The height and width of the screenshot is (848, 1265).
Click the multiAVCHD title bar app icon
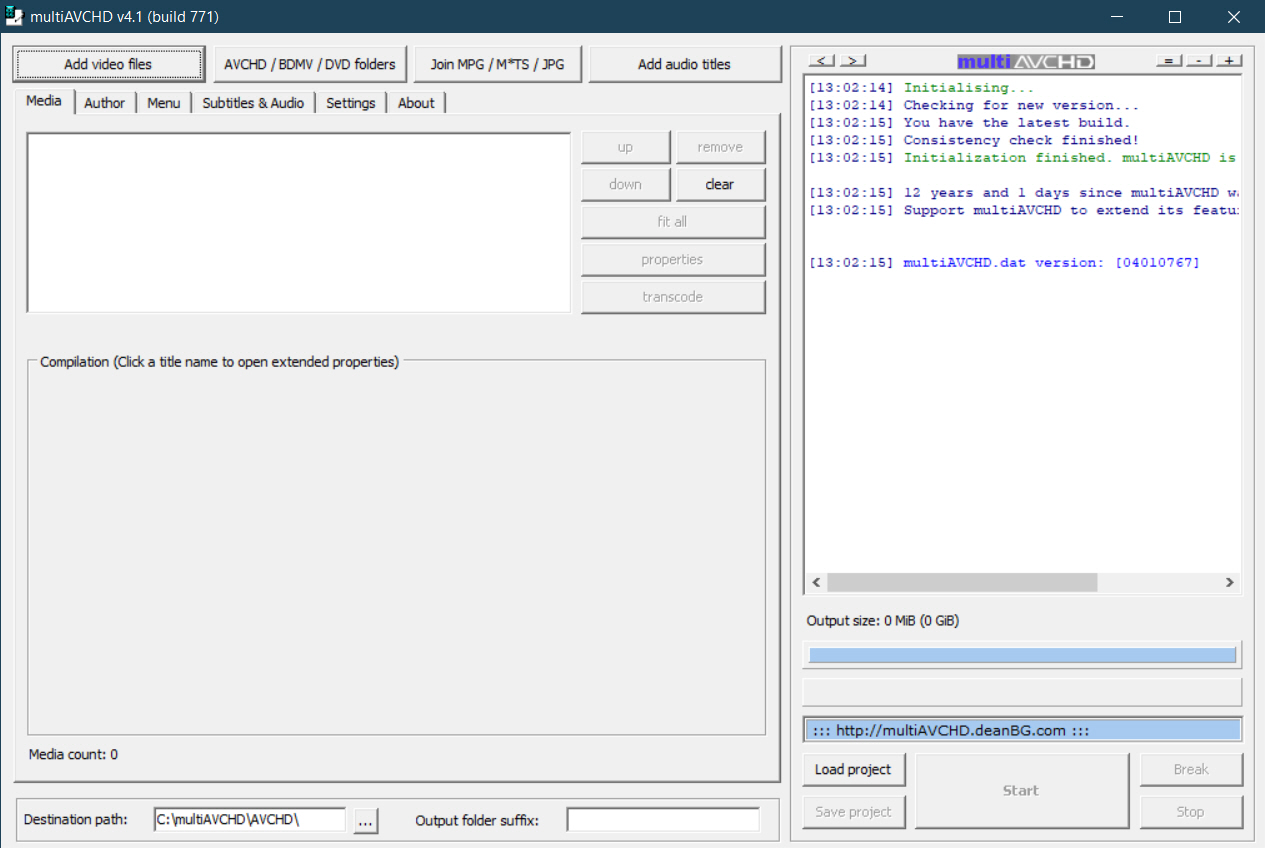[14, 16]
